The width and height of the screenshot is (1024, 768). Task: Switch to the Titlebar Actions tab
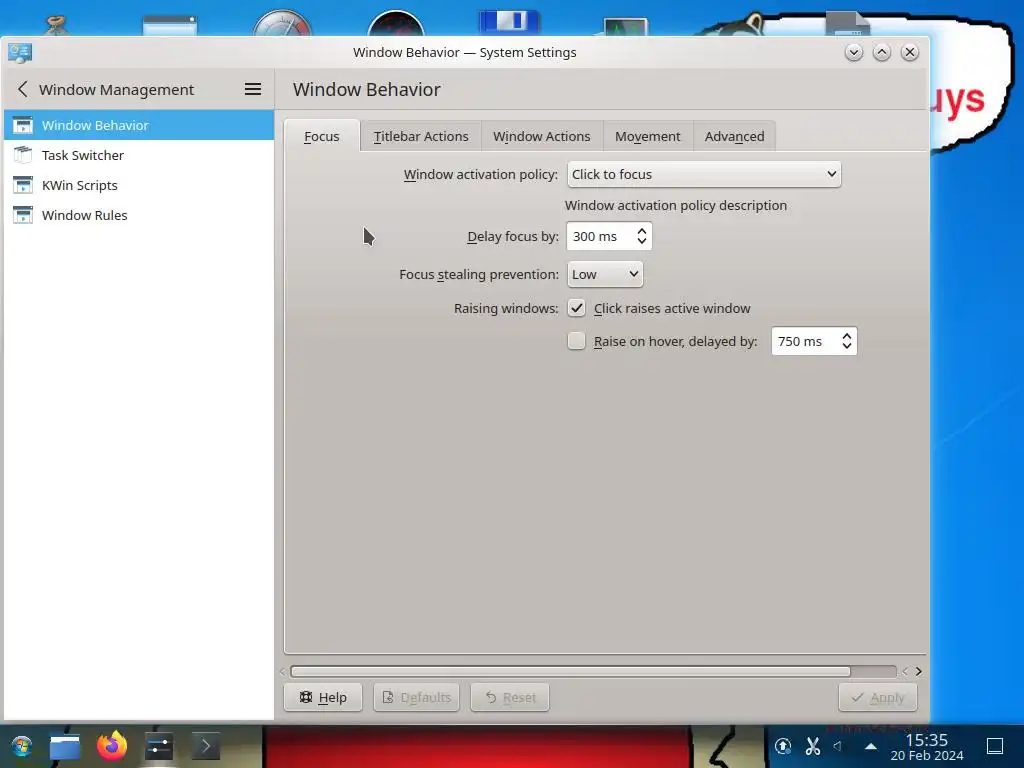tap(421, 136)
